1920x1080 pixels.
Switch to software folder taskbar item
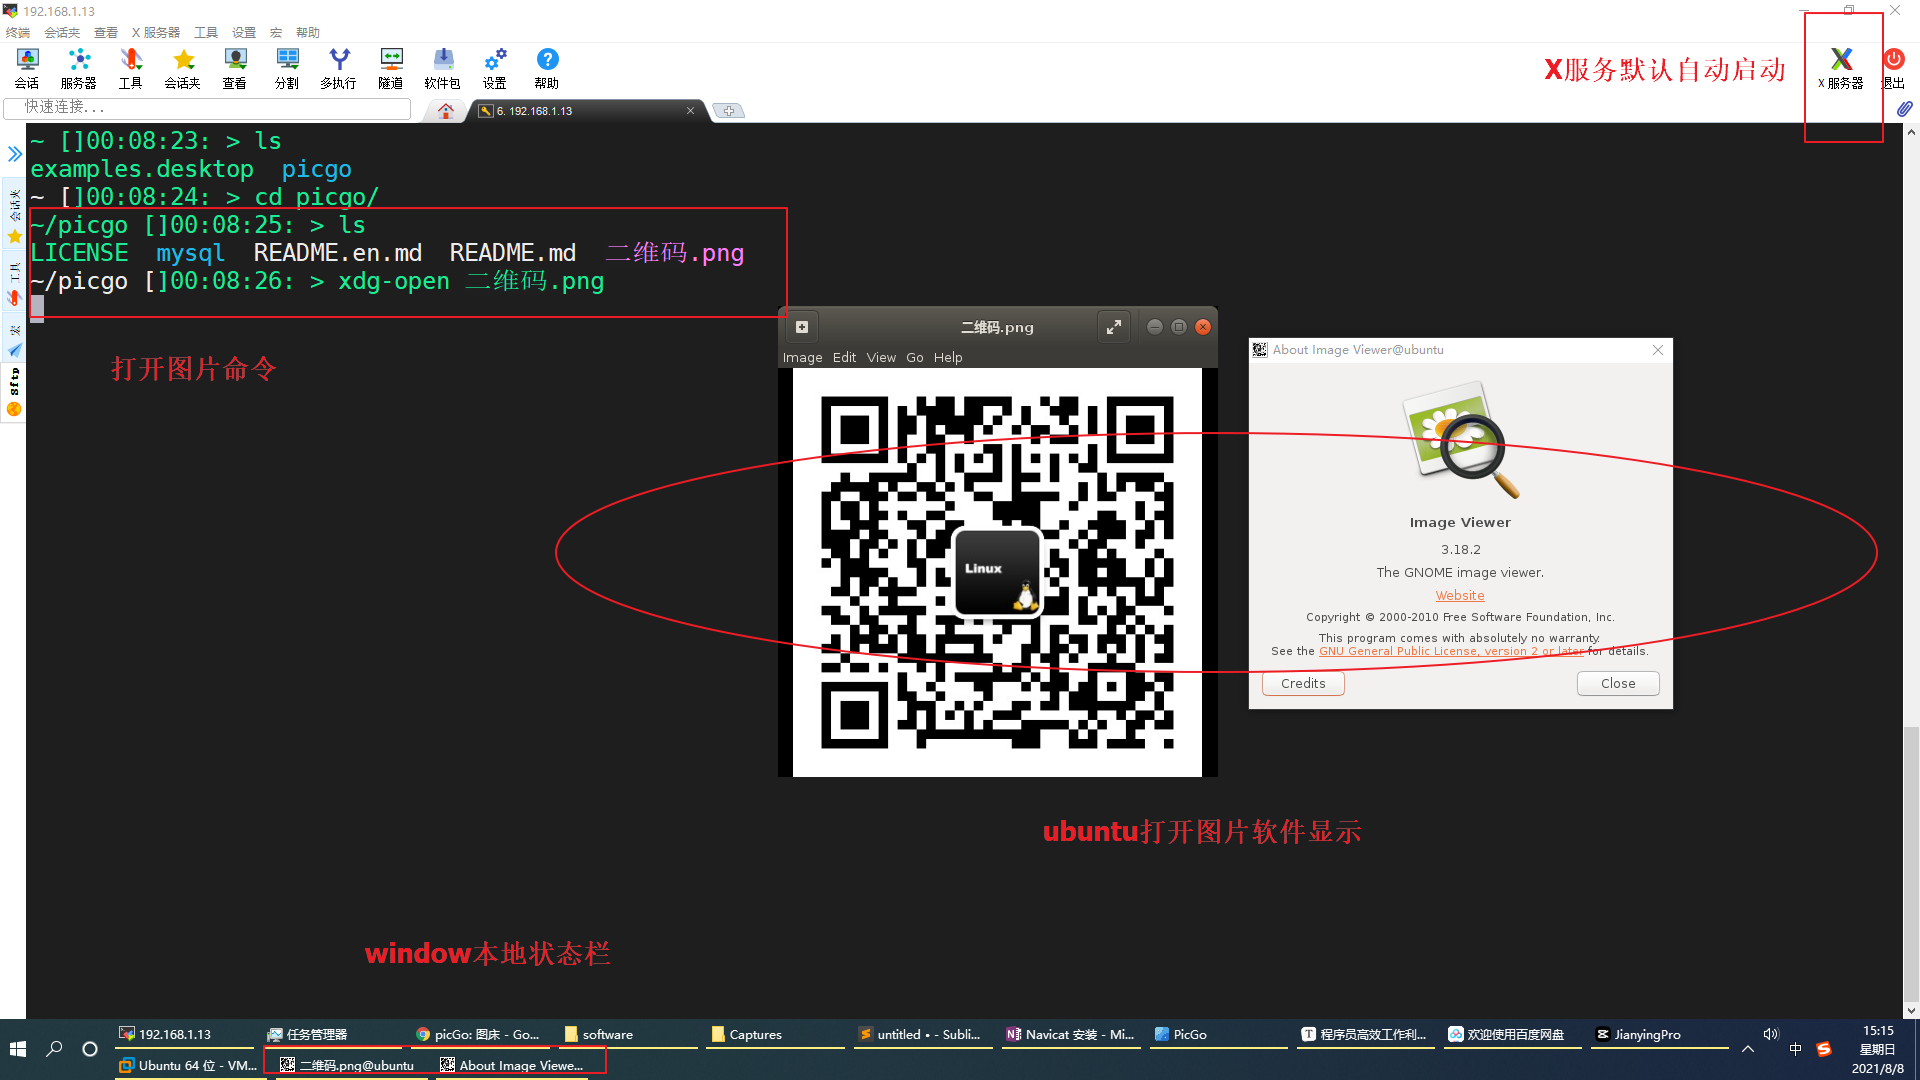point(627,1034)
